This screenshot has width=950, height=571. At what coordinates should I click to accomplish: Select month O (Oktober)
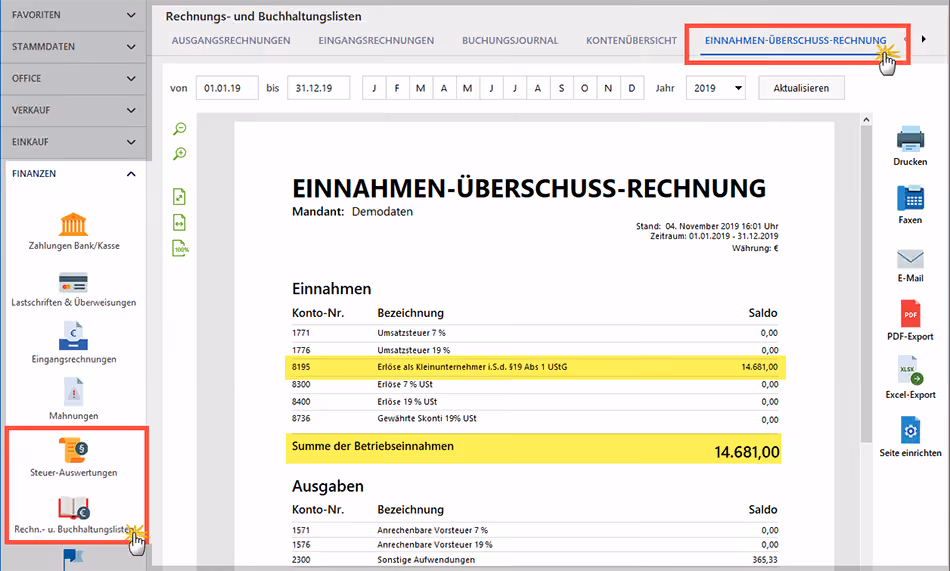pos(585,88)
